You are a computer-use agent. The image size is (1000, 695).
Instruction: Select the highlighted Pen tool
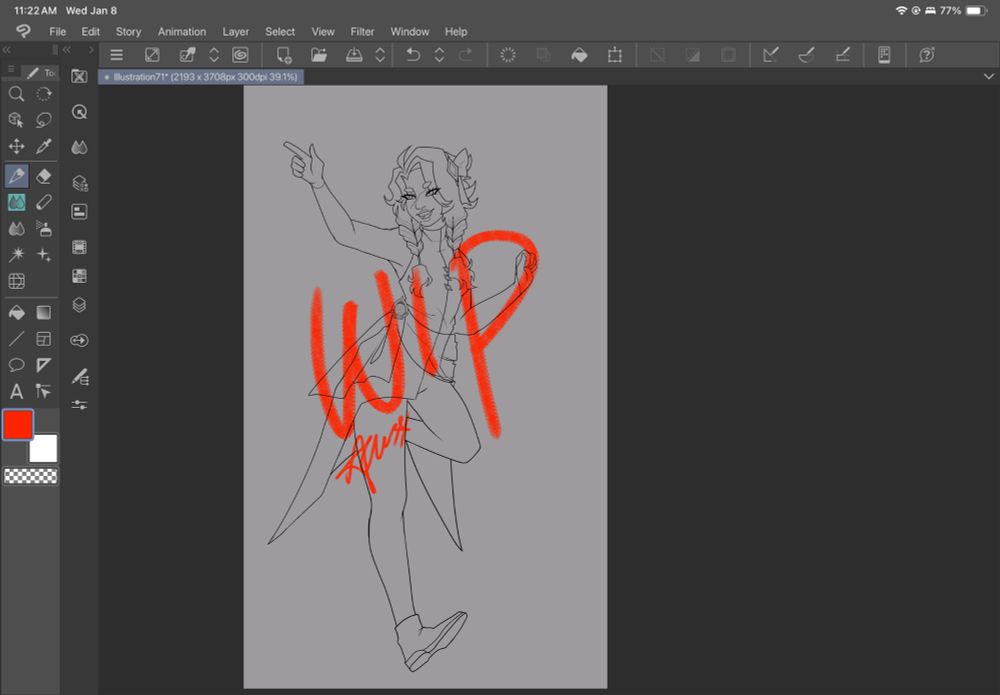[17, 176]
